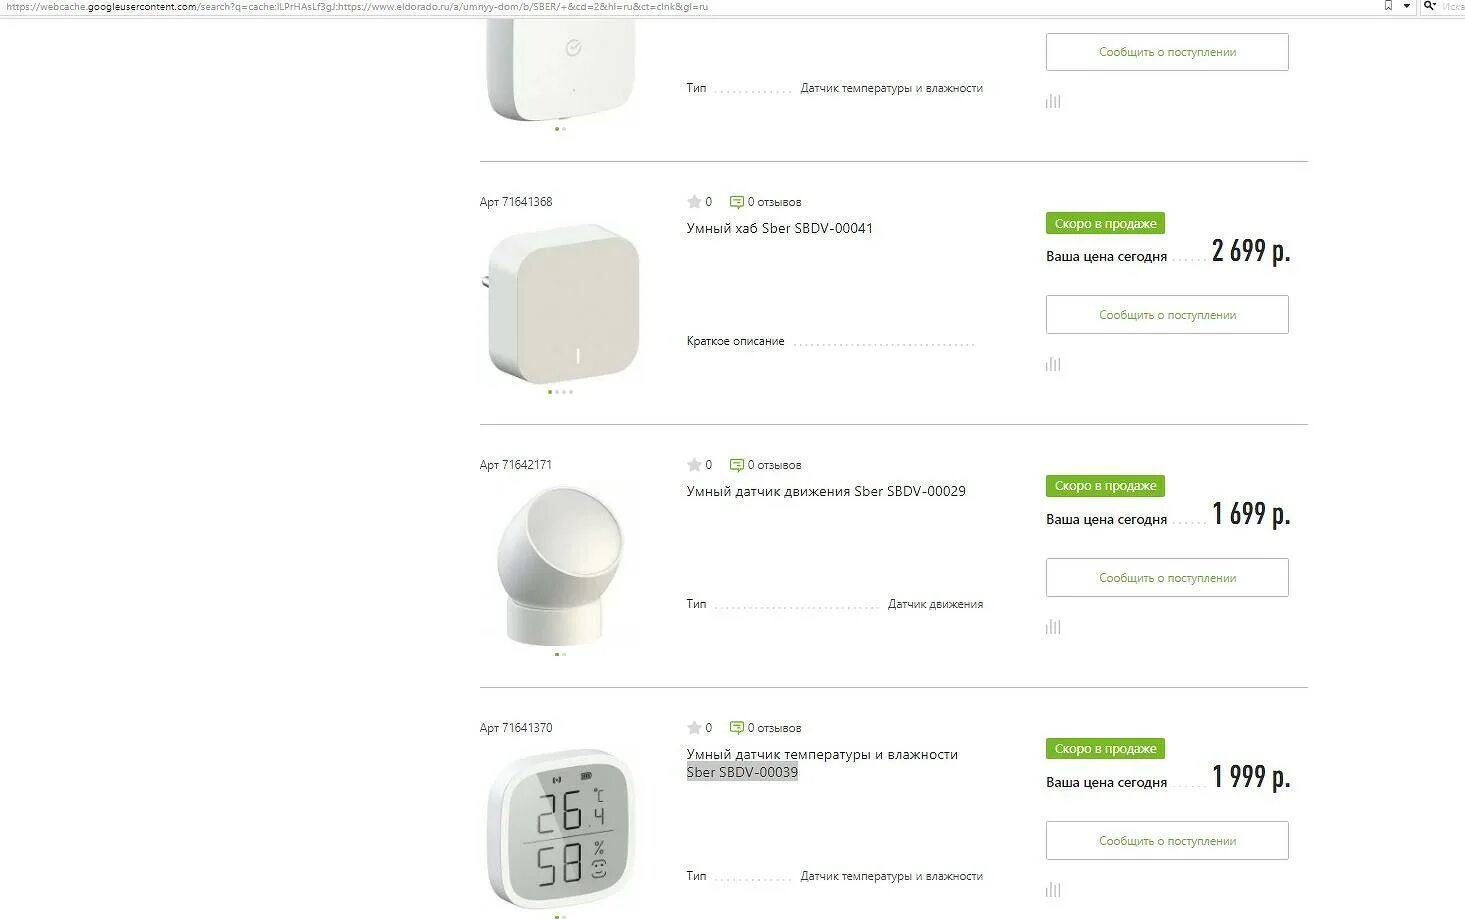Screen dimensions: 1465x919
Task: Click the compare bars icon for the Sber SBDV-00039 sensor
Action: point(1053,890)
